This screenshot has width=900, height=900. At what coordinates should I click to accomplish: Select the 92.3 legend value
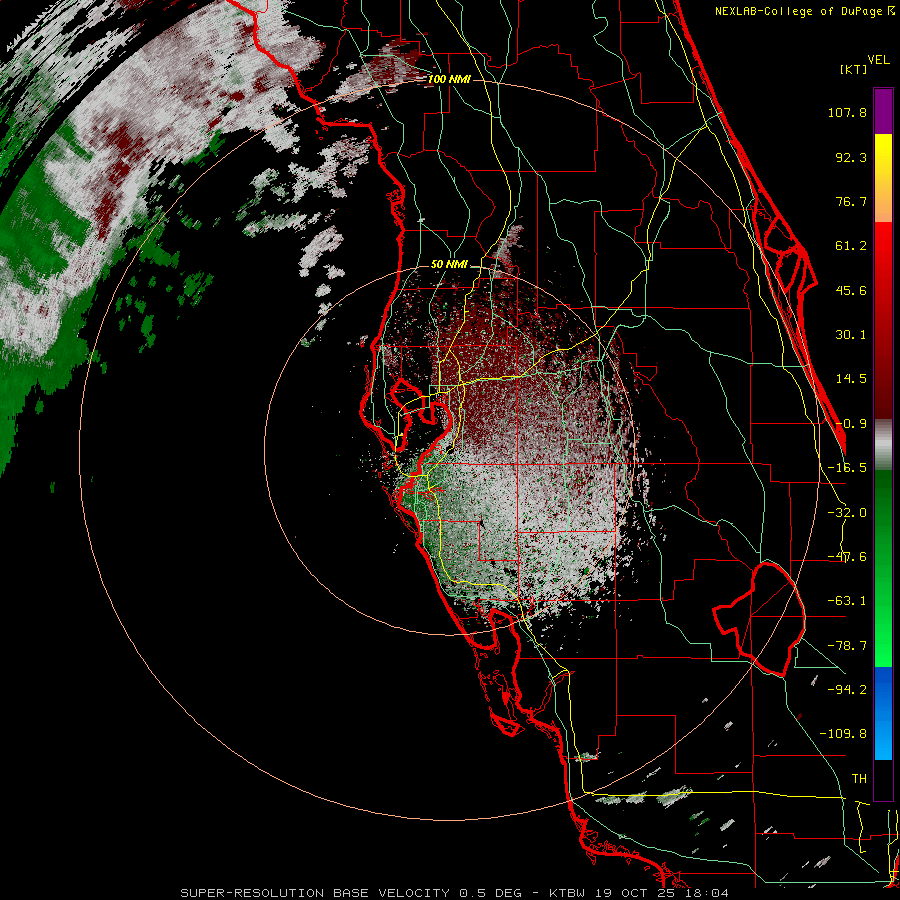click(x=851, y=157)
